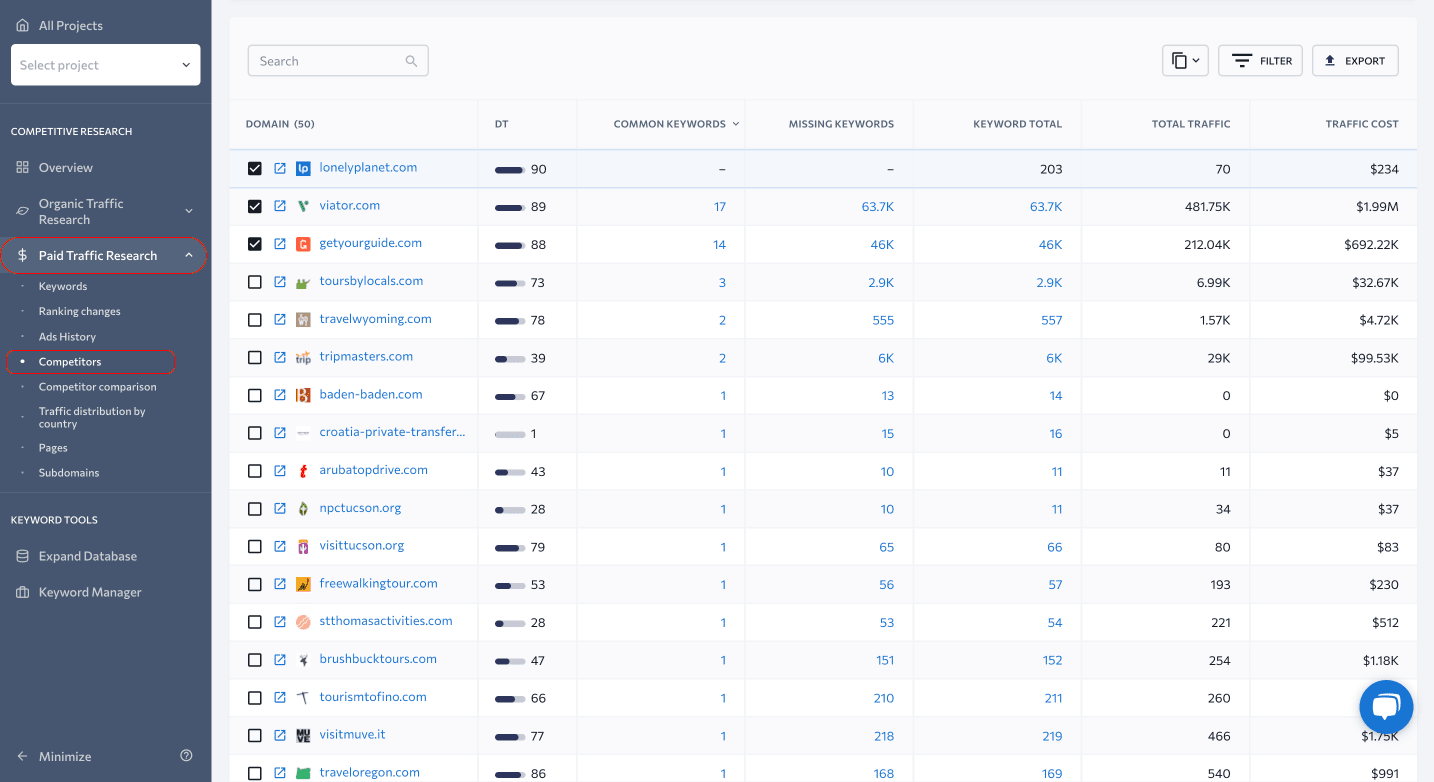
Task: Click the search magnifier icon
Action: (x=411, y=61)
